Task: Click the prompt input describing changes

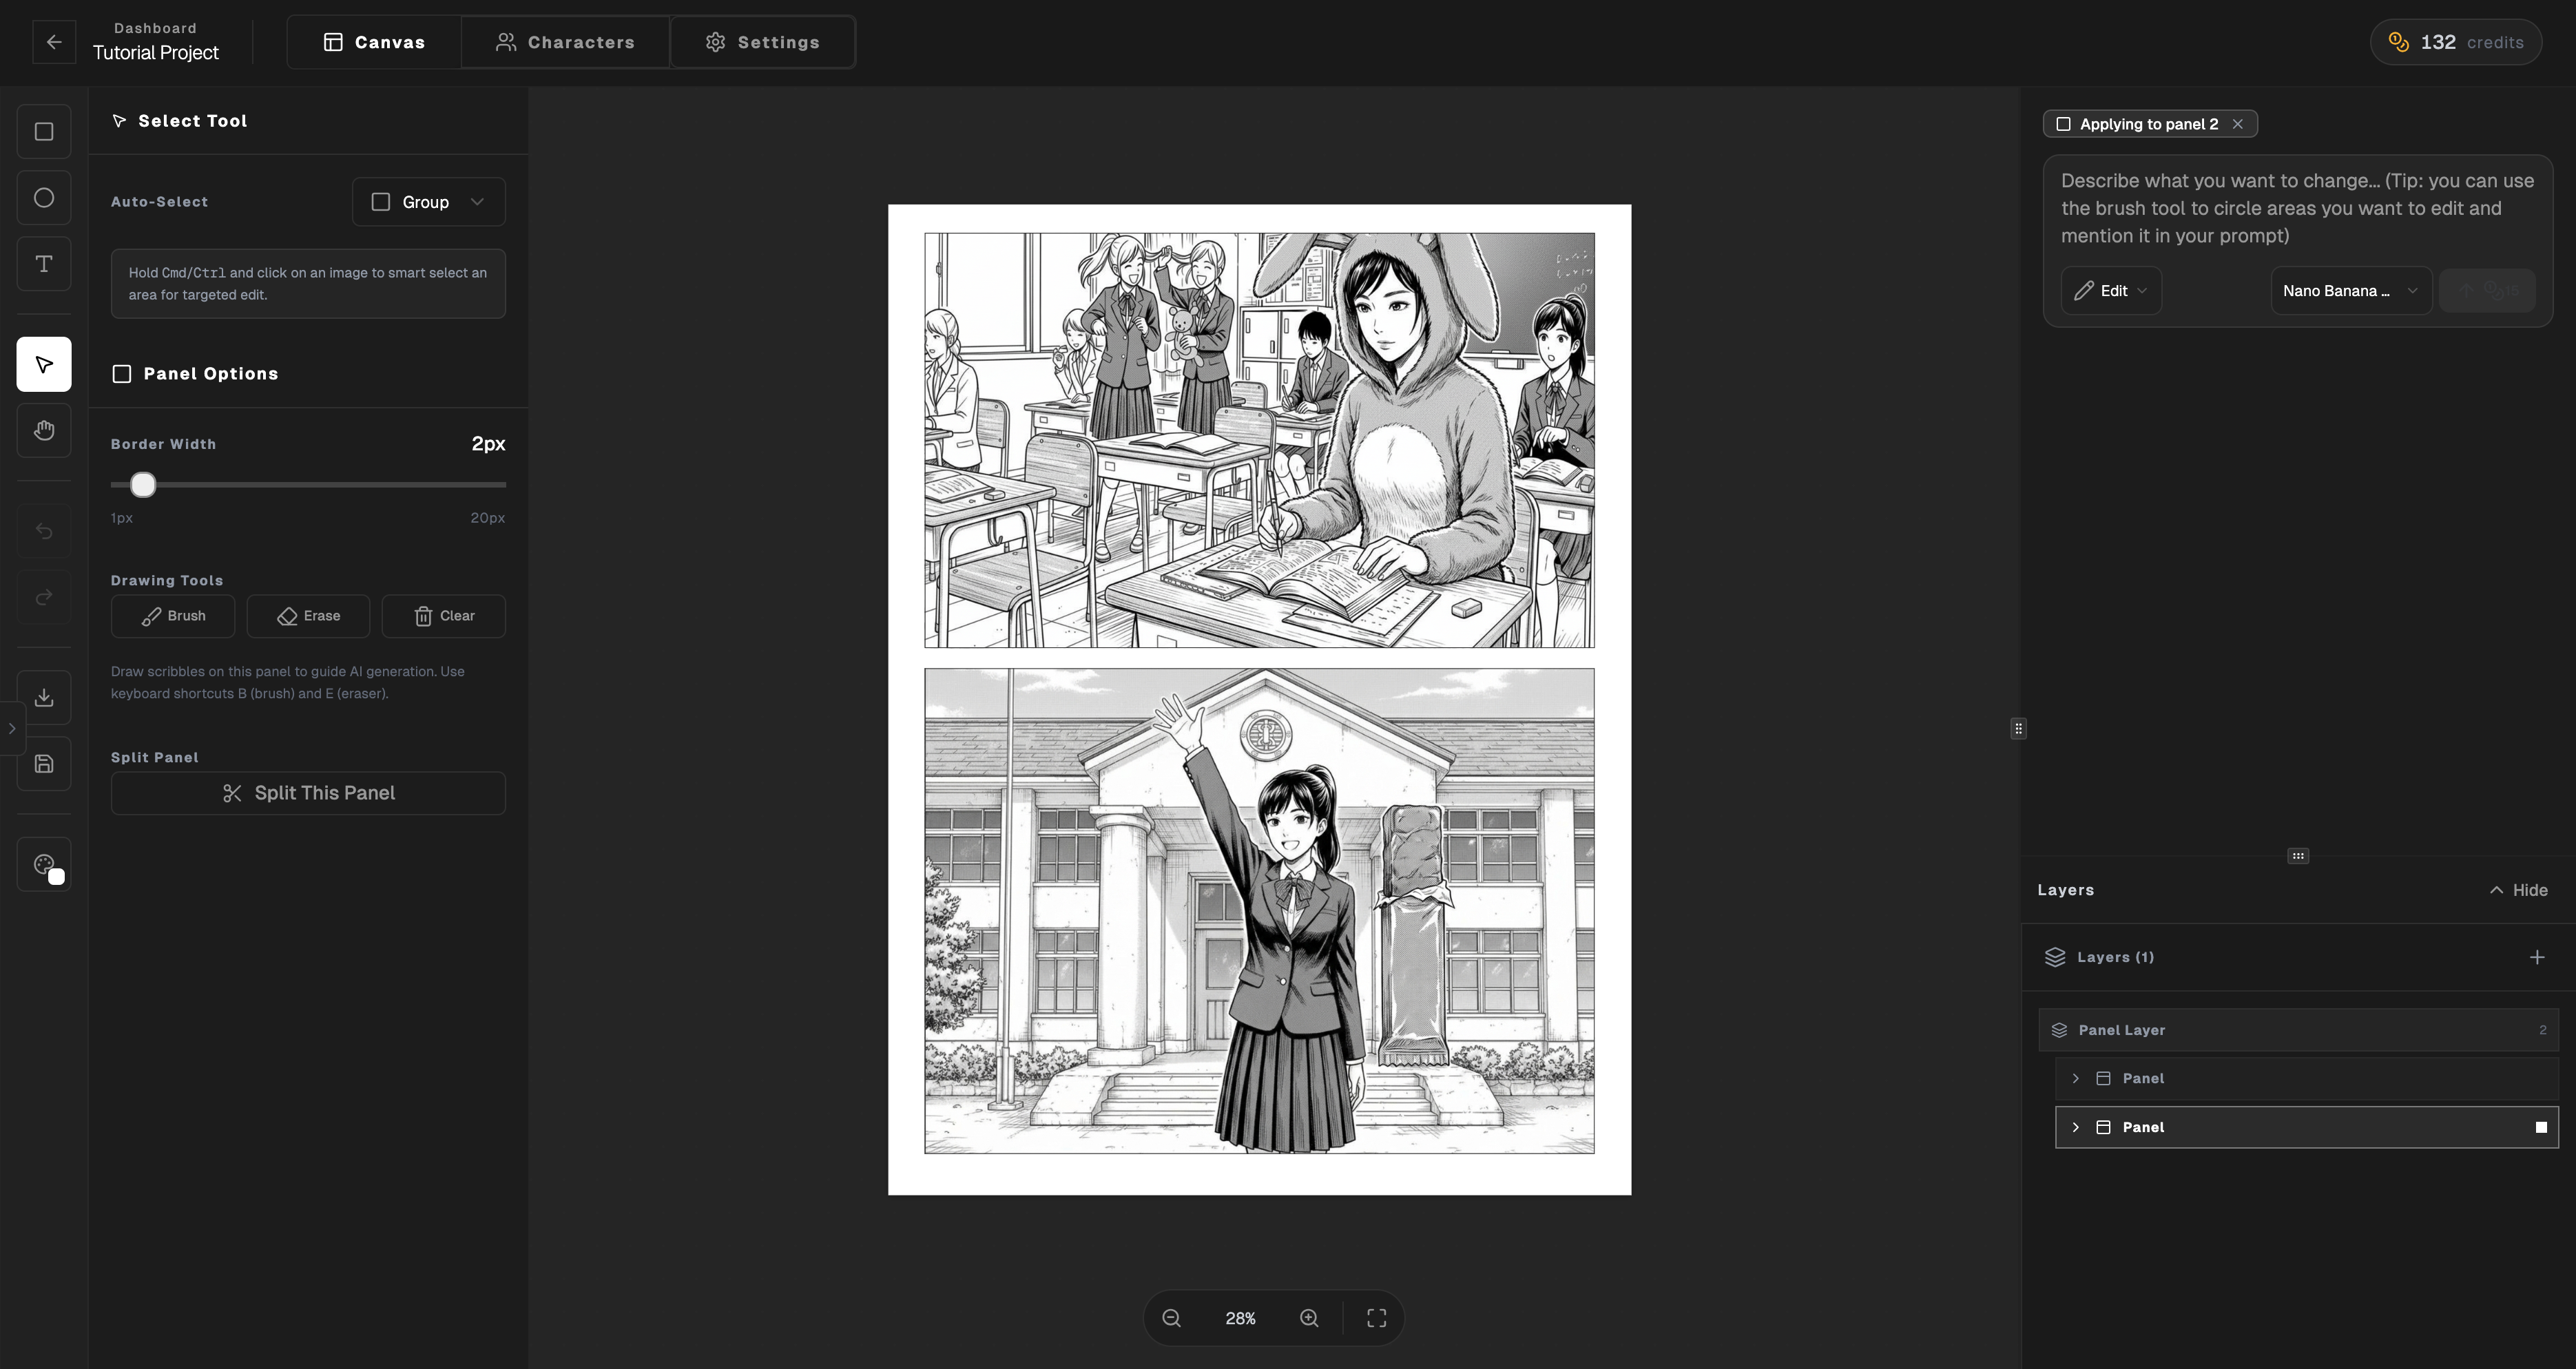Action: click(x=2296, y=208)
